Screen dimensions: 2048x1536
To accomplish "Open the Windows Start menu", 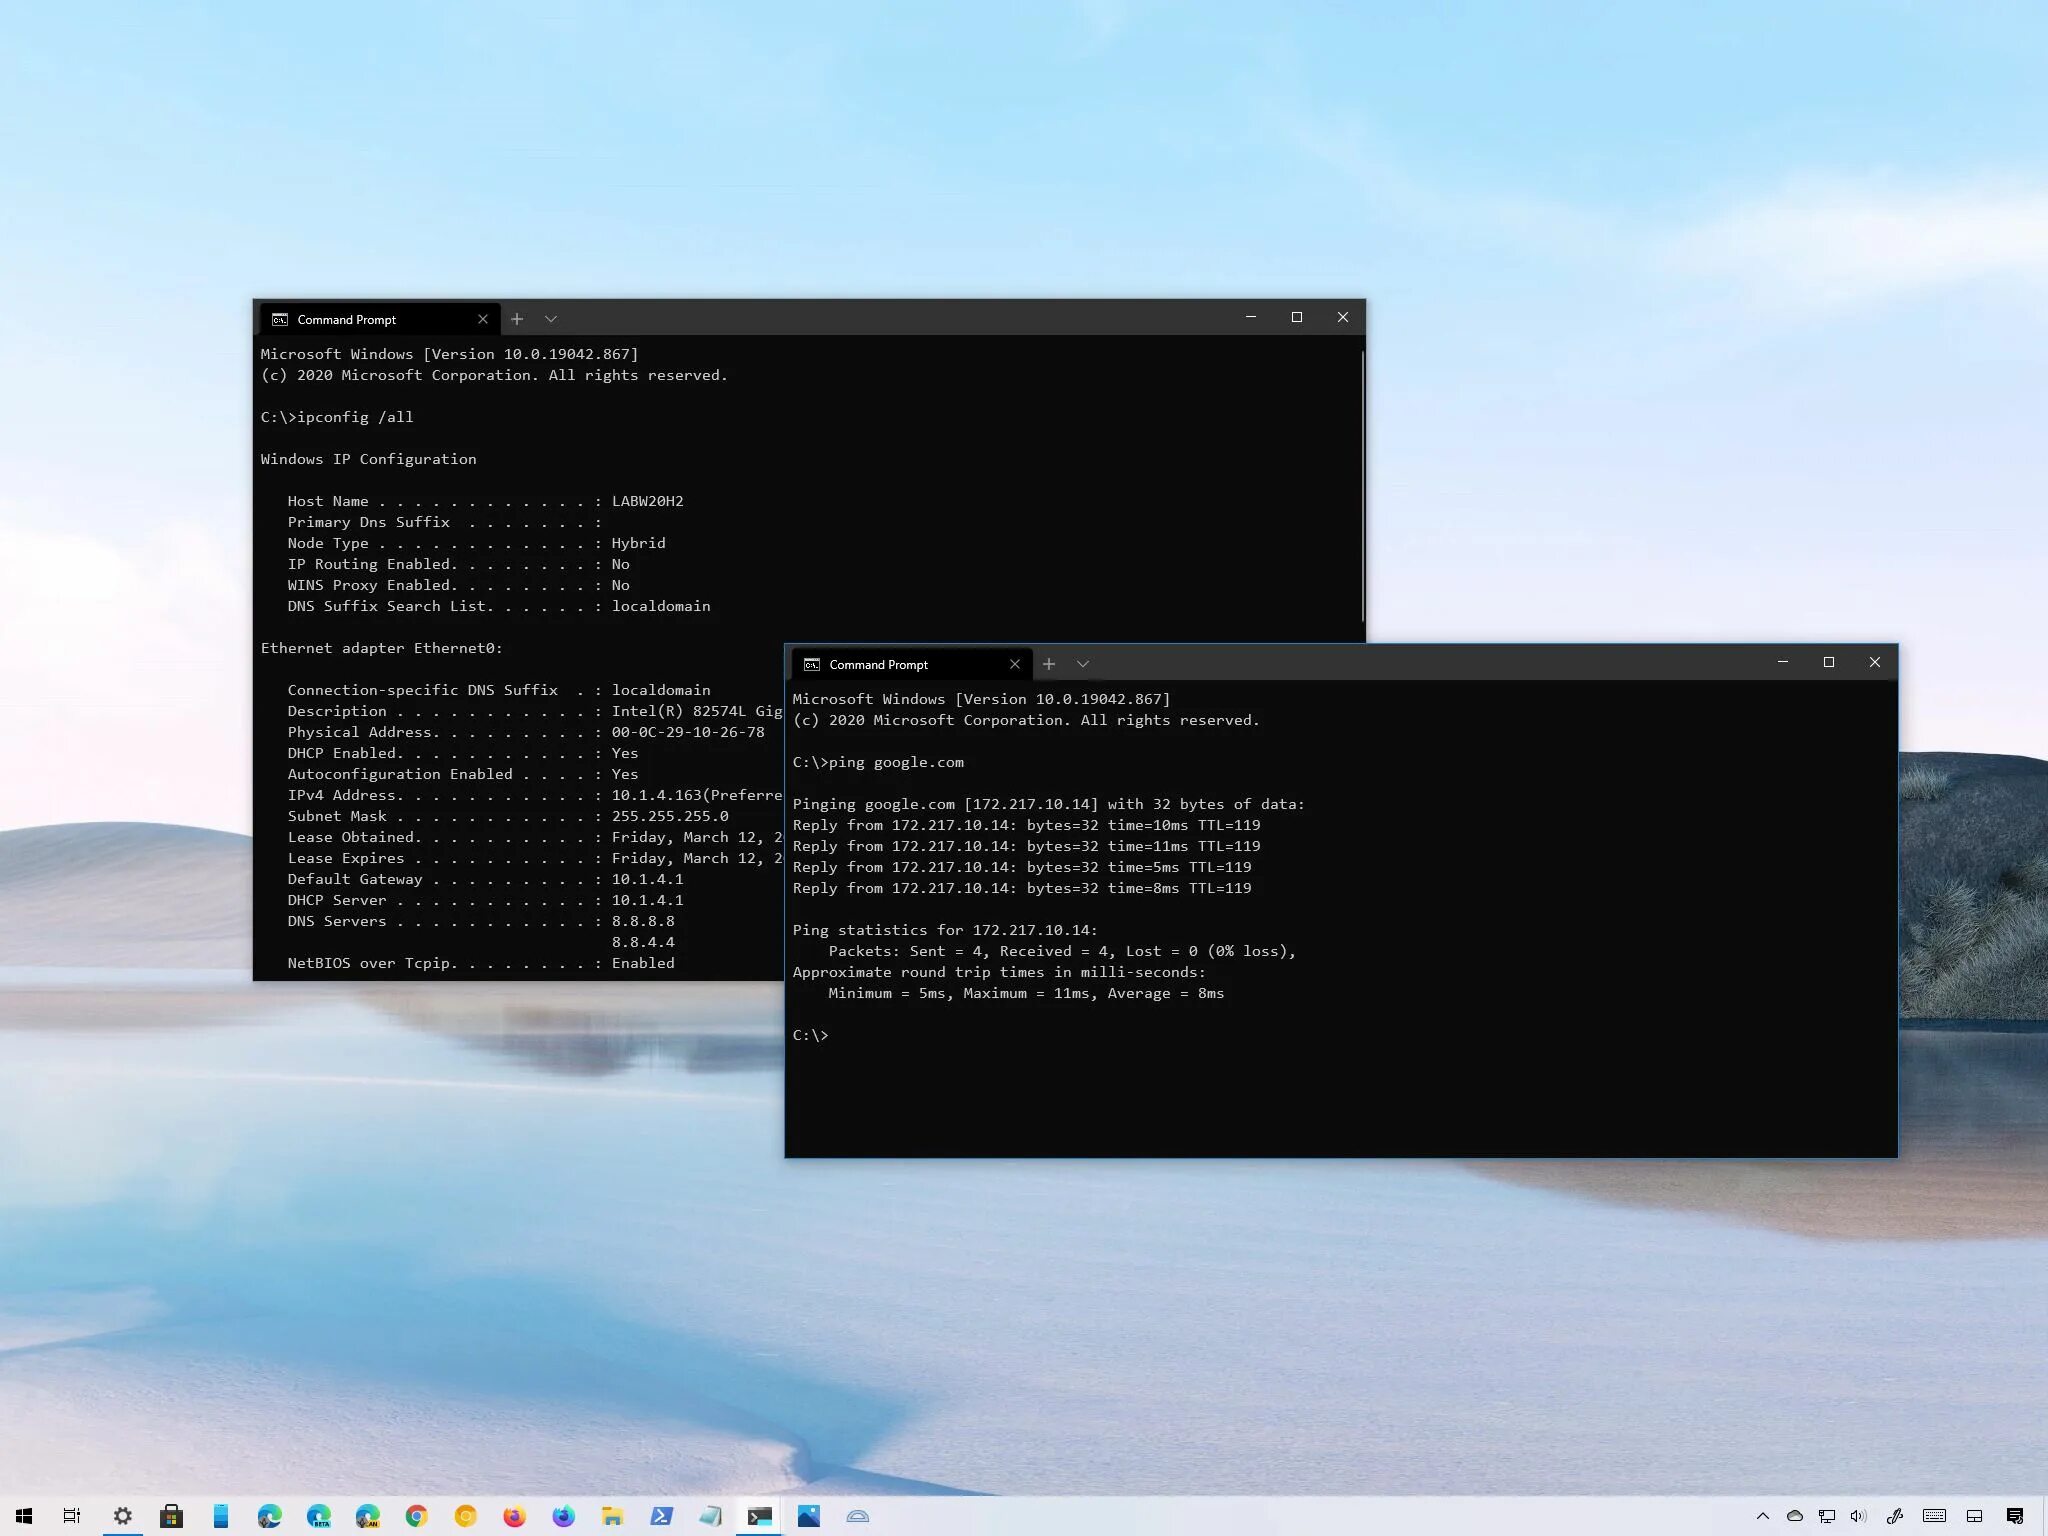I will tap(24, 1516).
